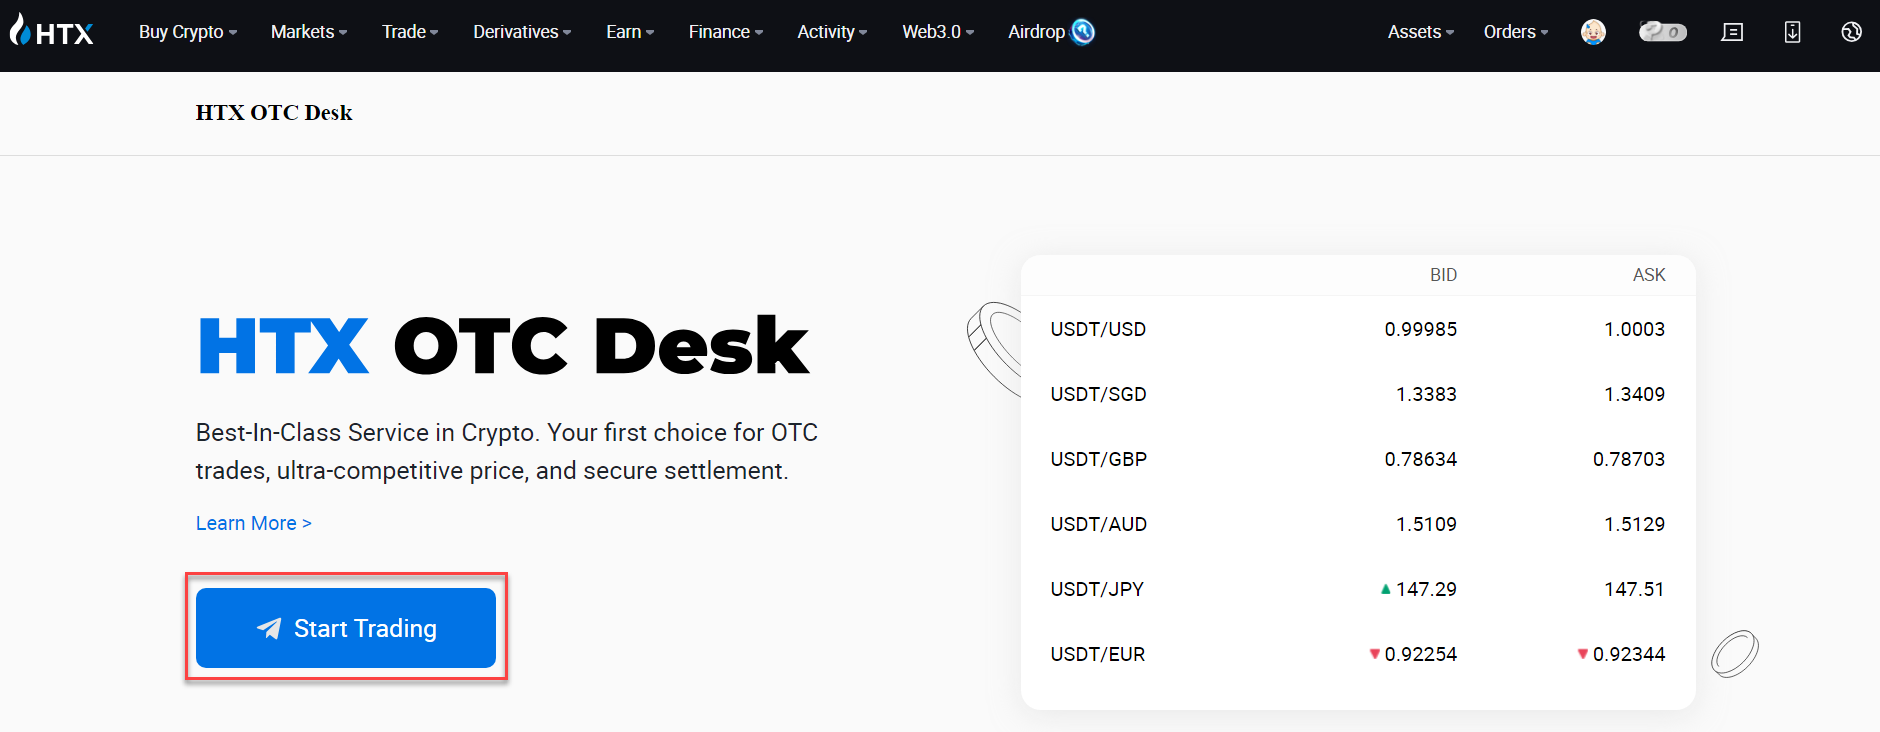Viewport: 1880px width, 732px height.
Task: Open the Trade dropdown
Action: point(410,32)
